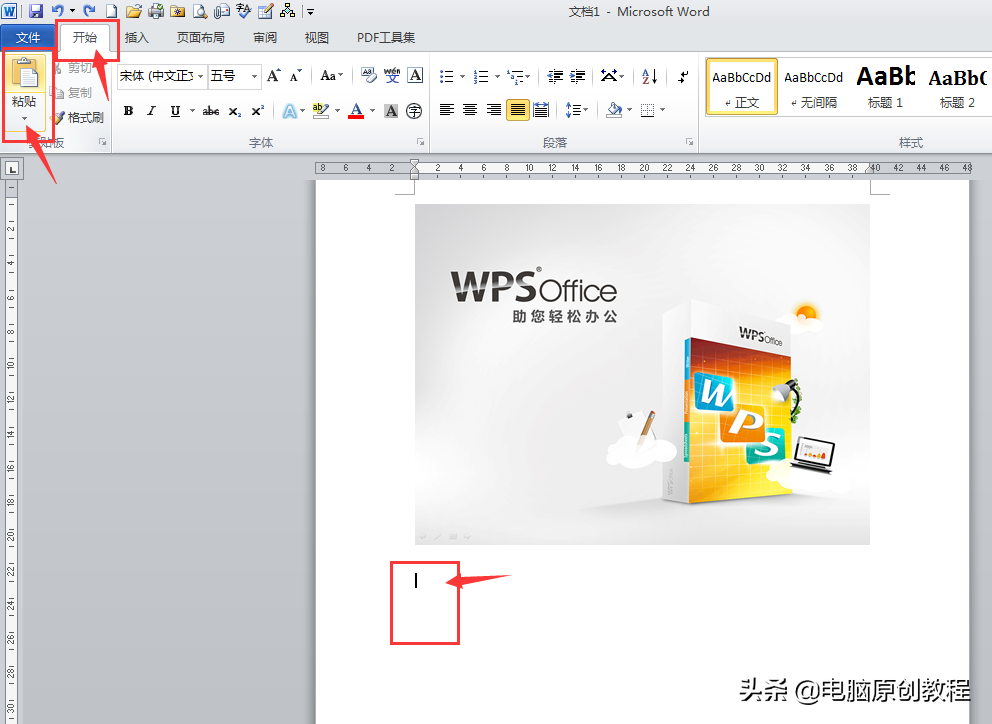Toggle center alignment
The width and height of the screenshot is (992, 724).
470,110
